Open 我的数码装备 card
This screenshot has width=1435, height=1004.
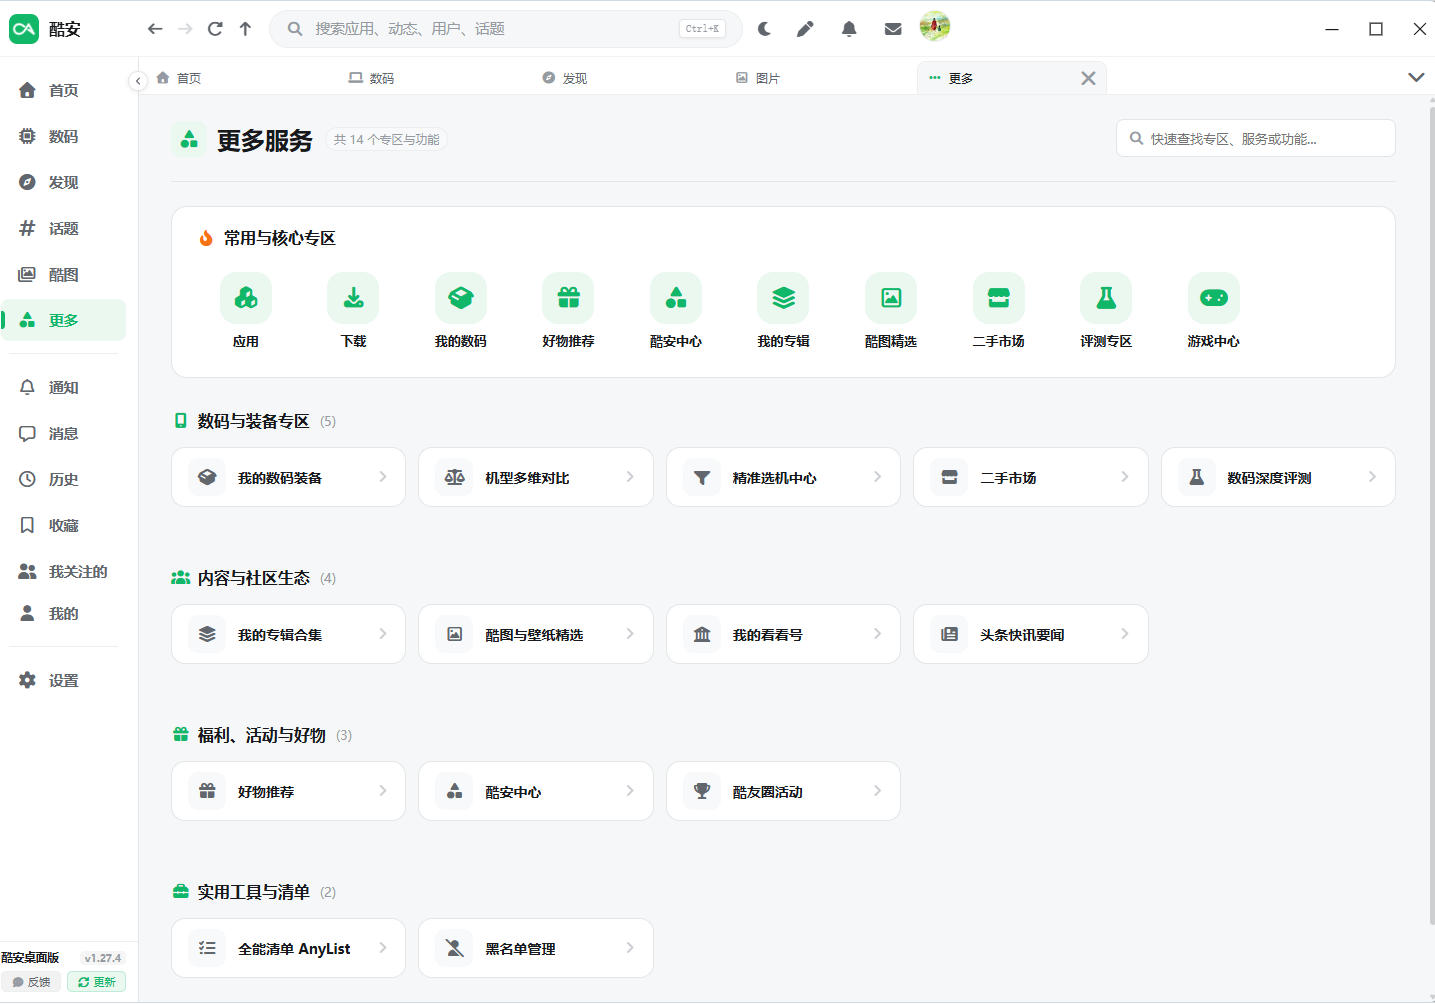288,477
